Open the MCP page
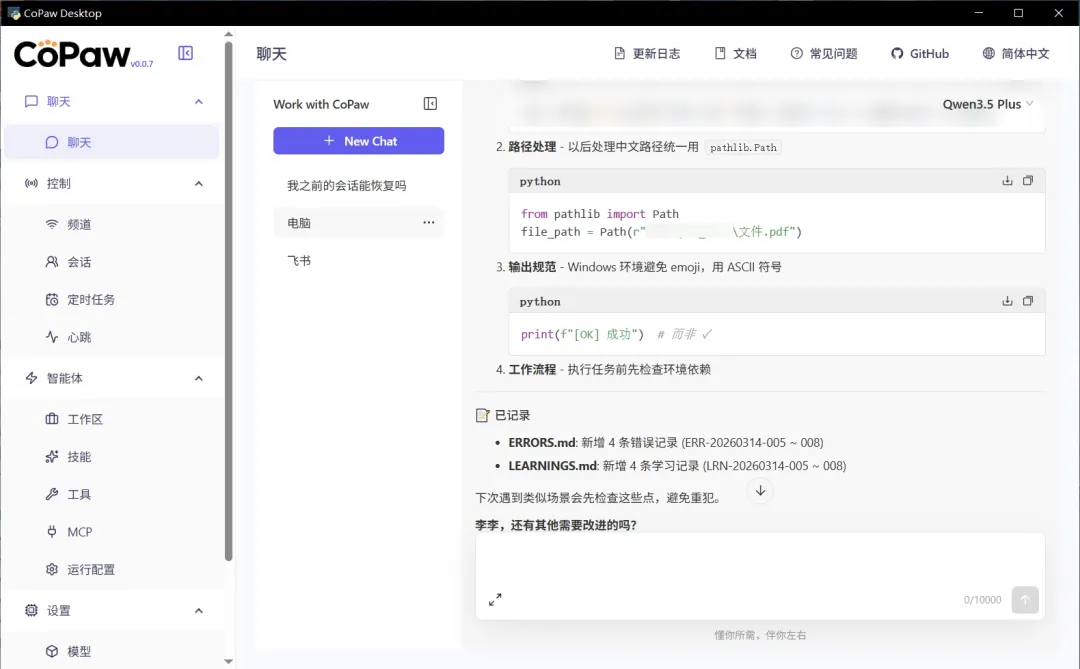 click(112, 532)
